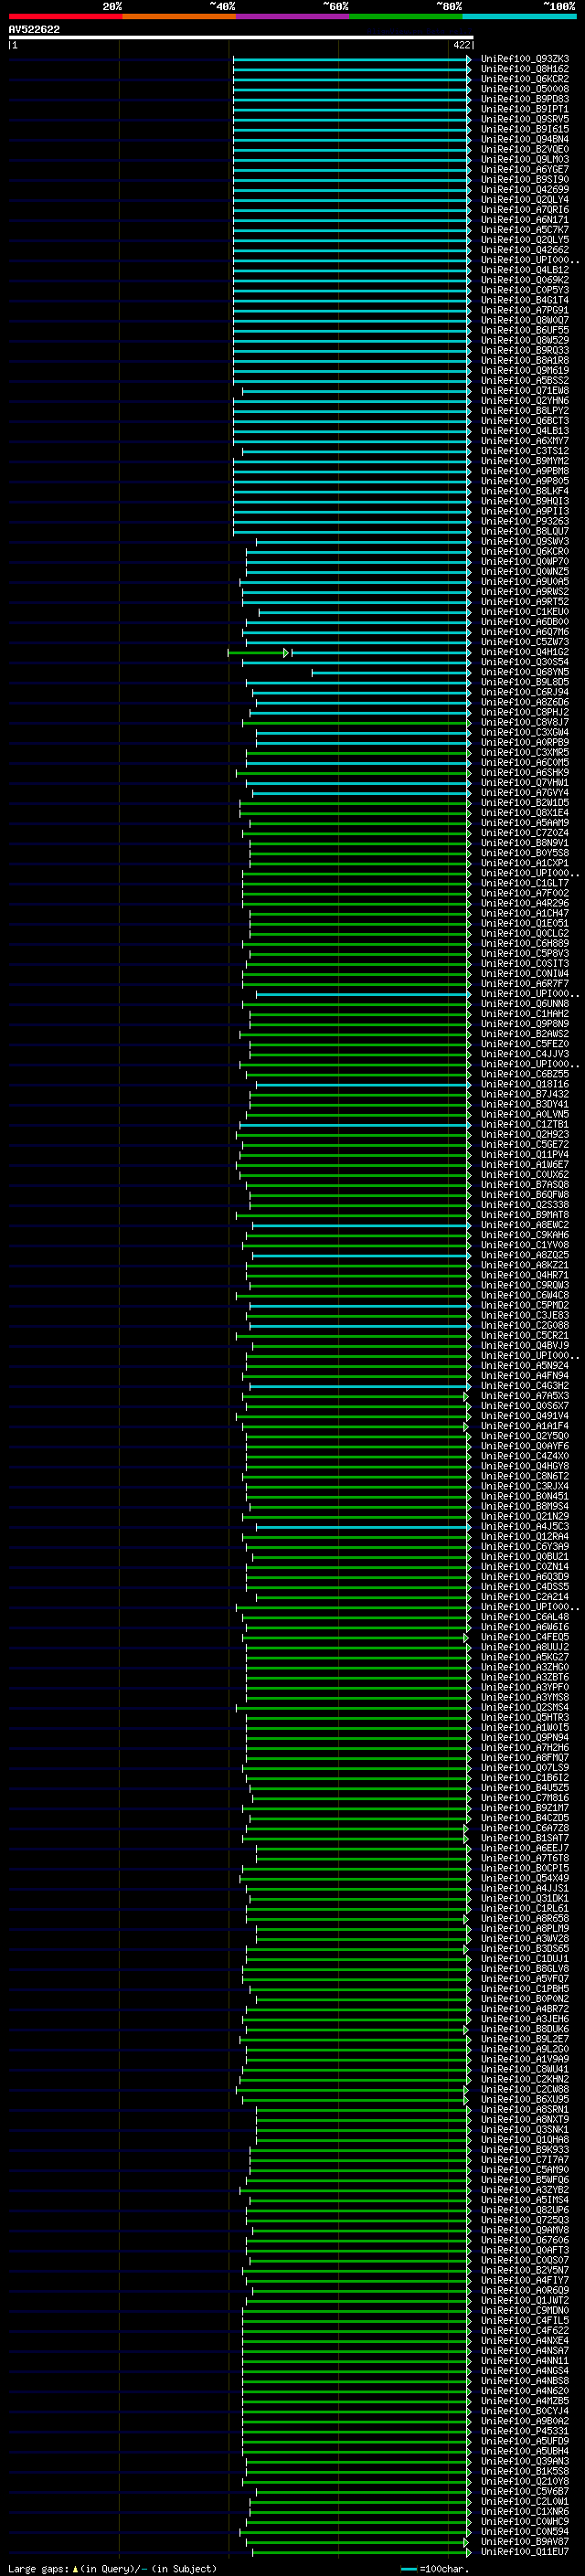This screenshot has width=585, height=2576.
Task: Click hit label UniRef100_A8R658
Action: click(525, 1919)
